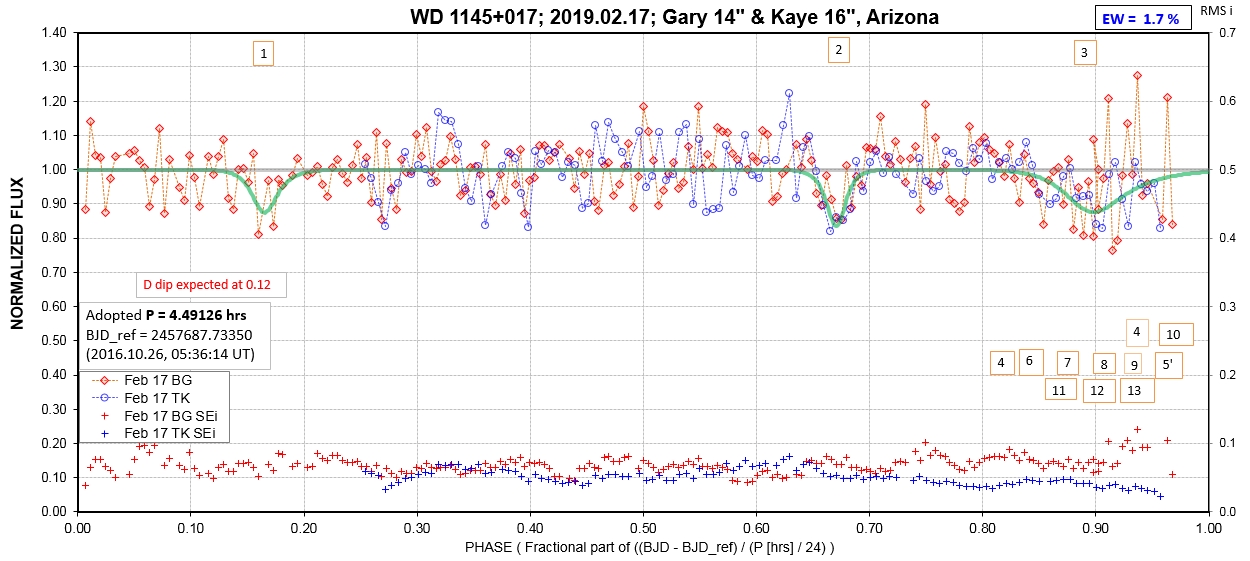Select the dip label box numbered 1
1250x561 pixels.
point(263,54)
